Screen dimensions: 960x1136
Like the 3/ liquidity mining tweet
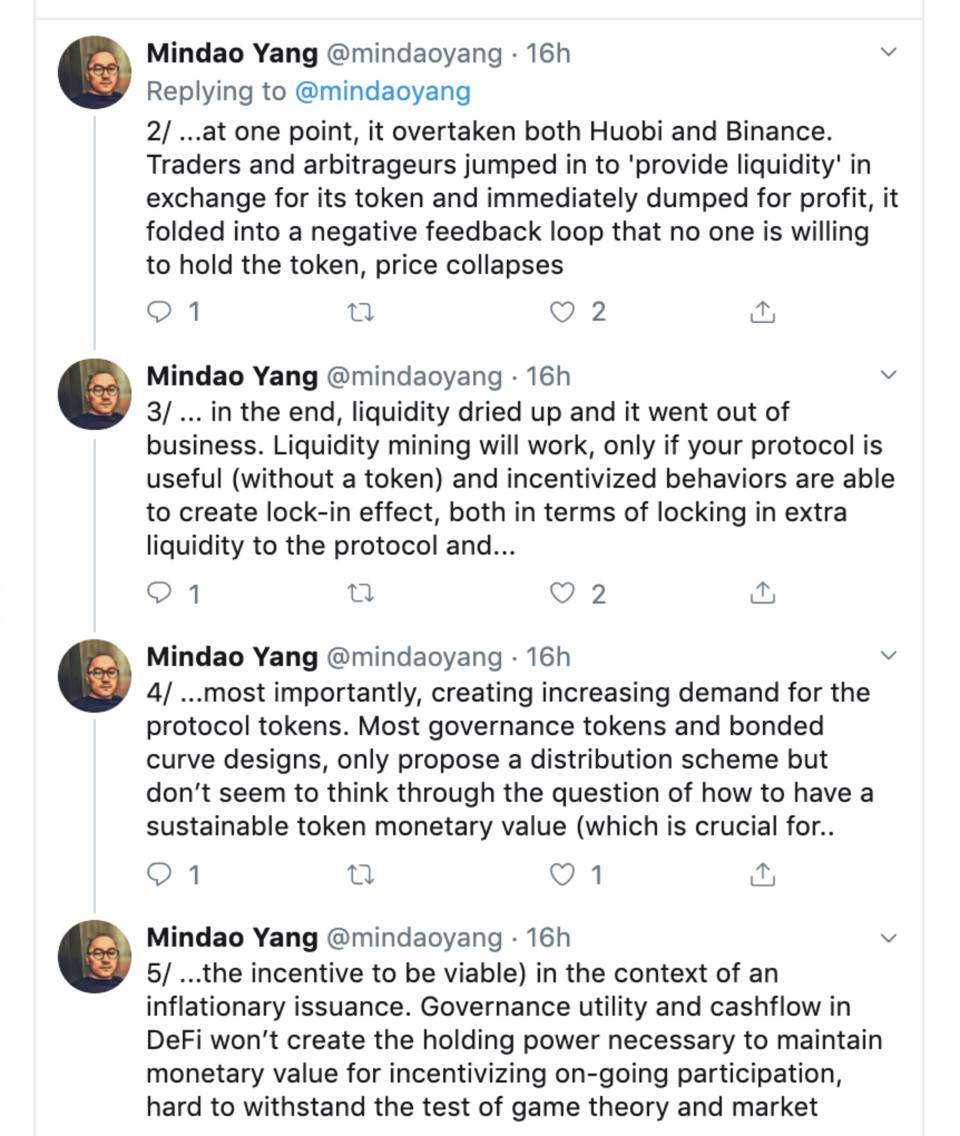(x=562, y=593)
